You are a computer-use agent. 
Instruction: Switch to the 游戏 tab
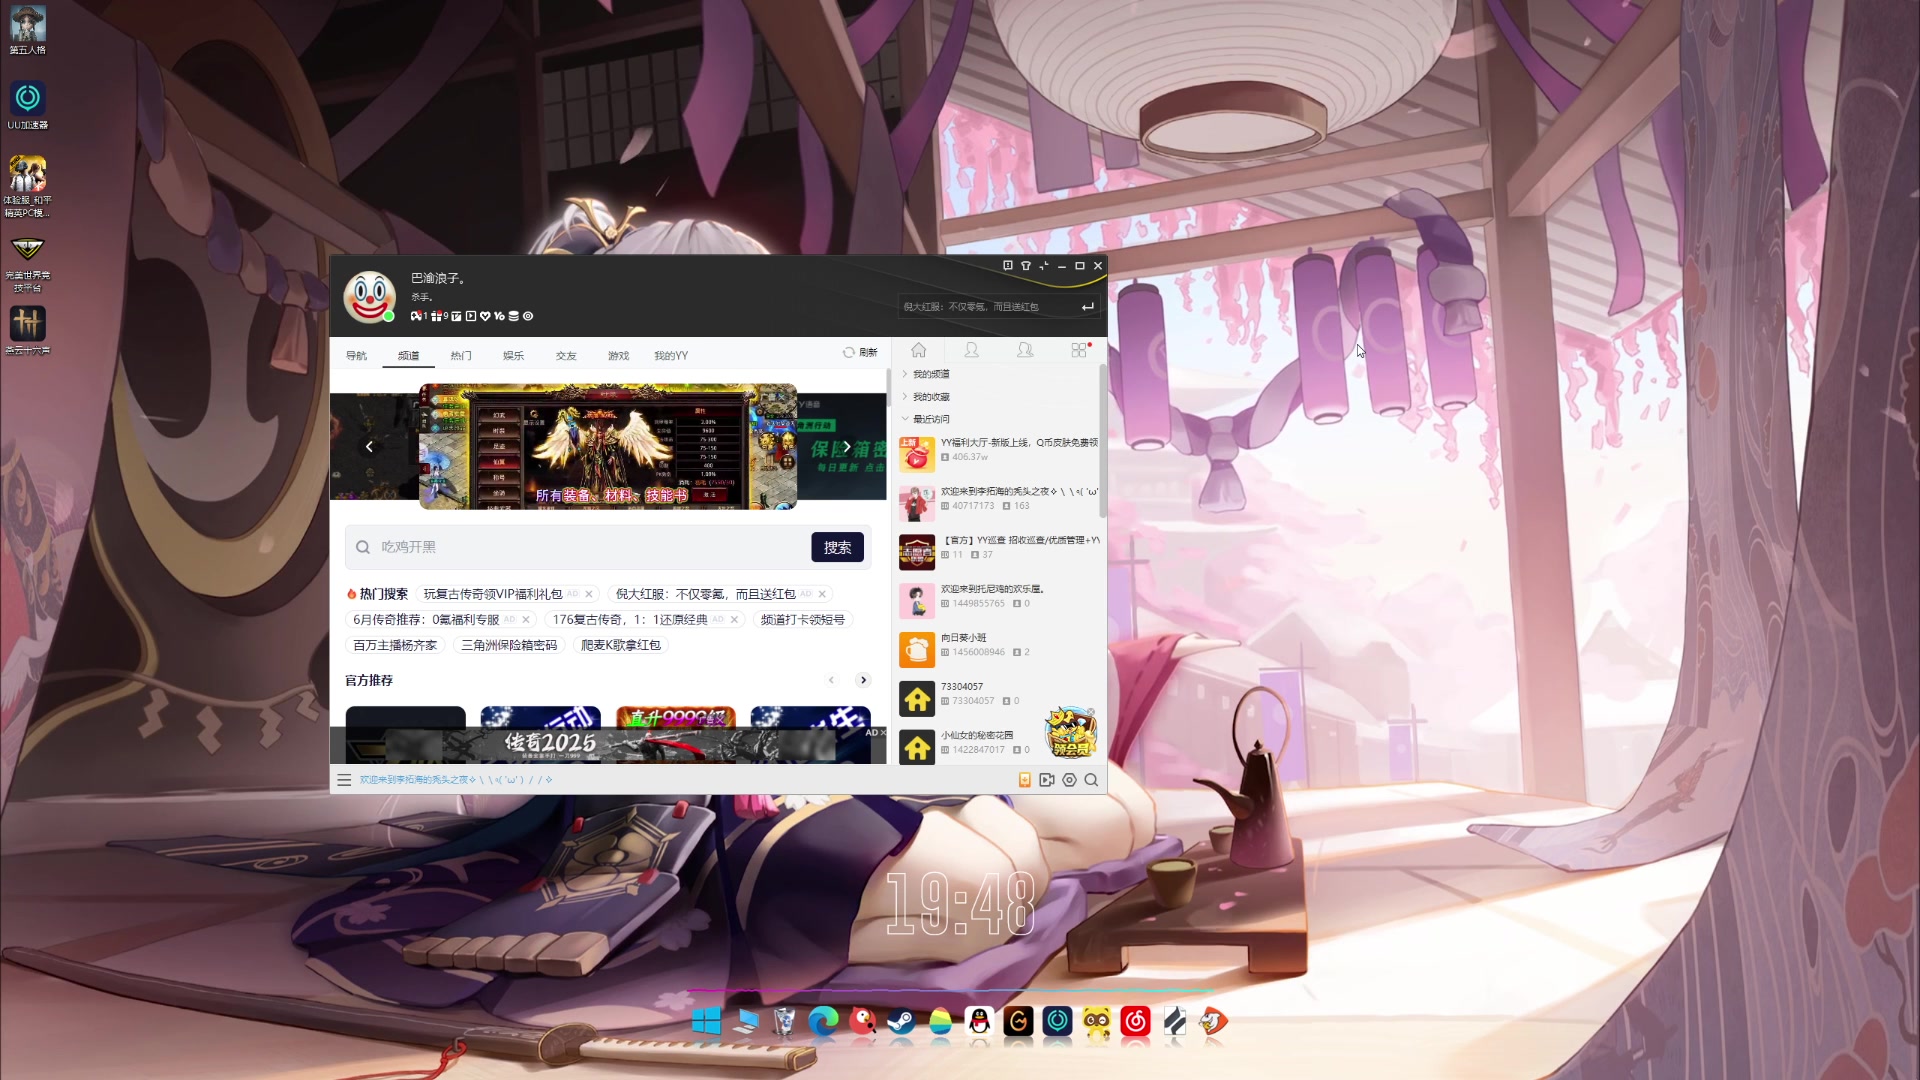click(618, 355)
